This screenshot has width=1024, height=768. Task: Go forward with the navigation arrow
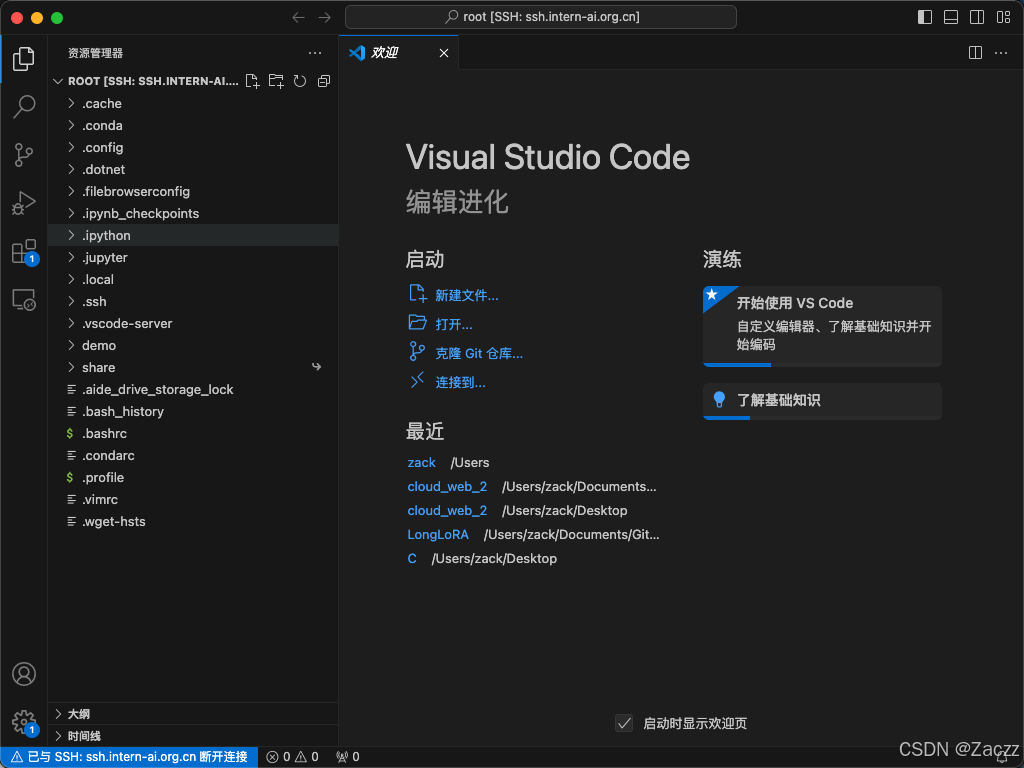[325, 18]
